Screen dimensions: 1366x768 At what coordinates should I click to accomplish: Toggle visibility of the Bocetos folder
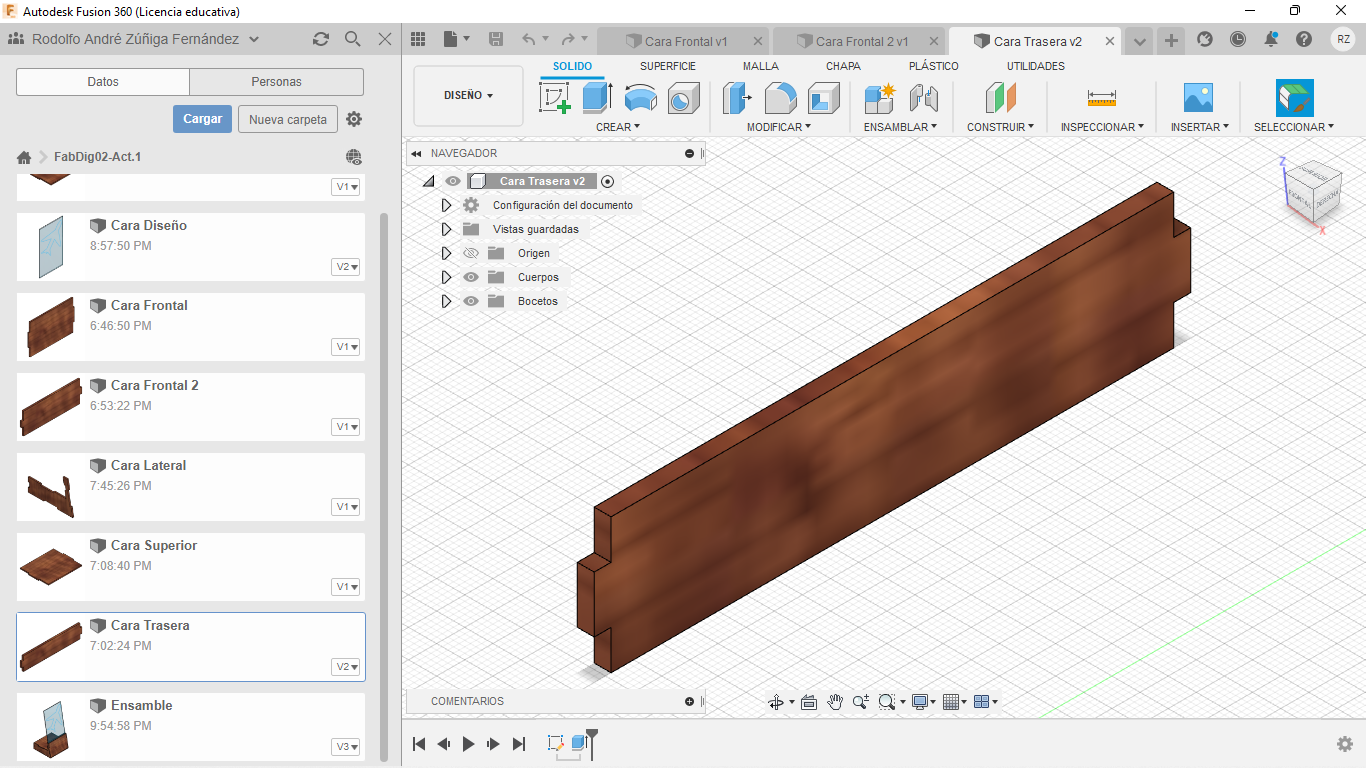point(471,301)
